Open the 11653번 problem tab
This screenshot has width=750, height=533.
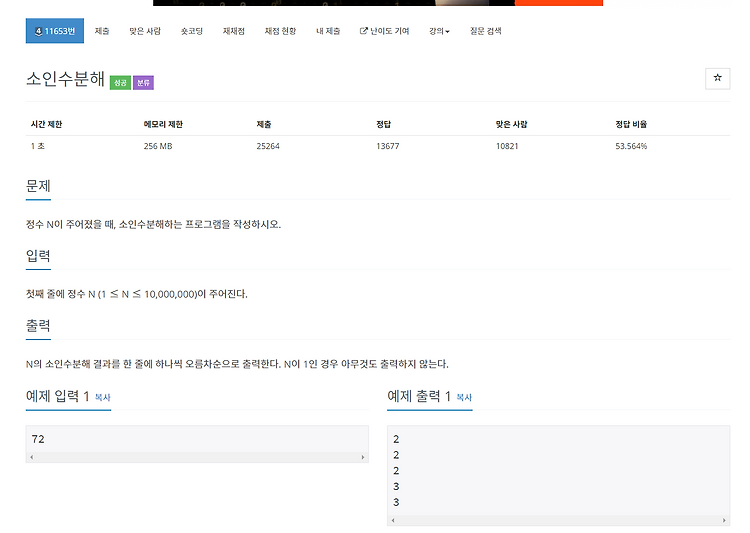coord(55,31)
